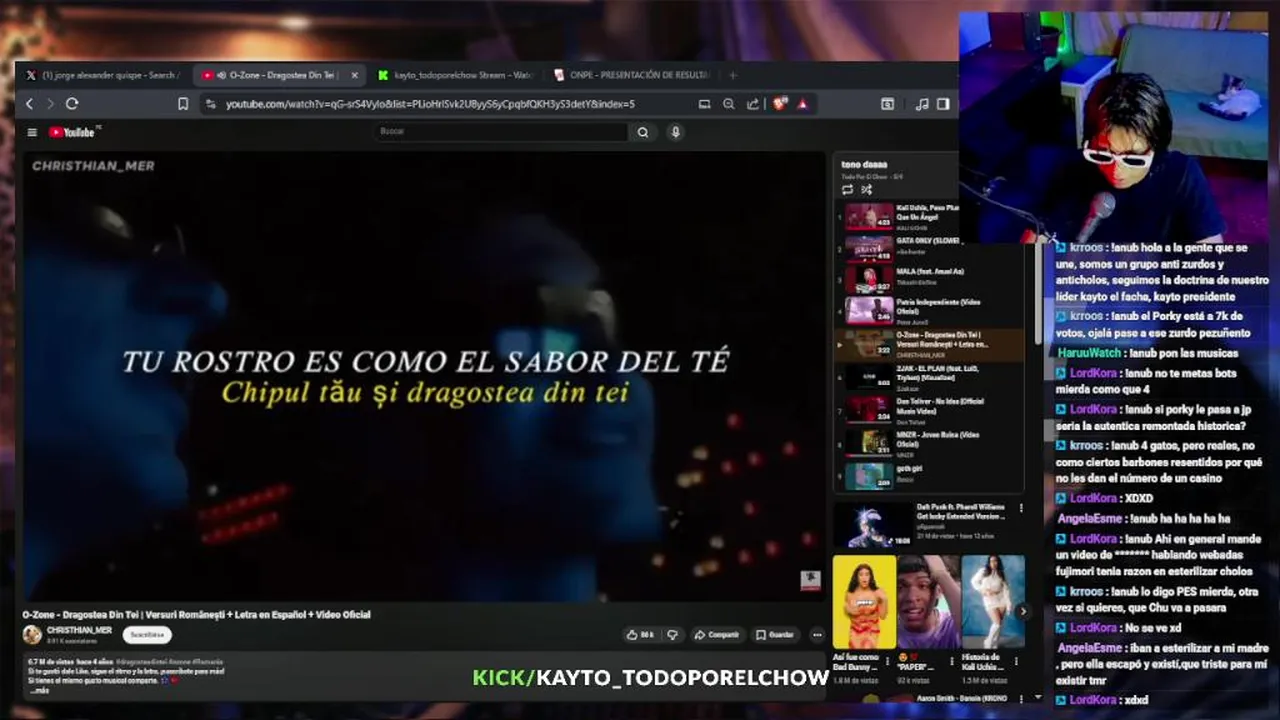Play Patria Independiente playlist video
Image resolution: width=1280 pixels, height=720 pixels.
930,311
